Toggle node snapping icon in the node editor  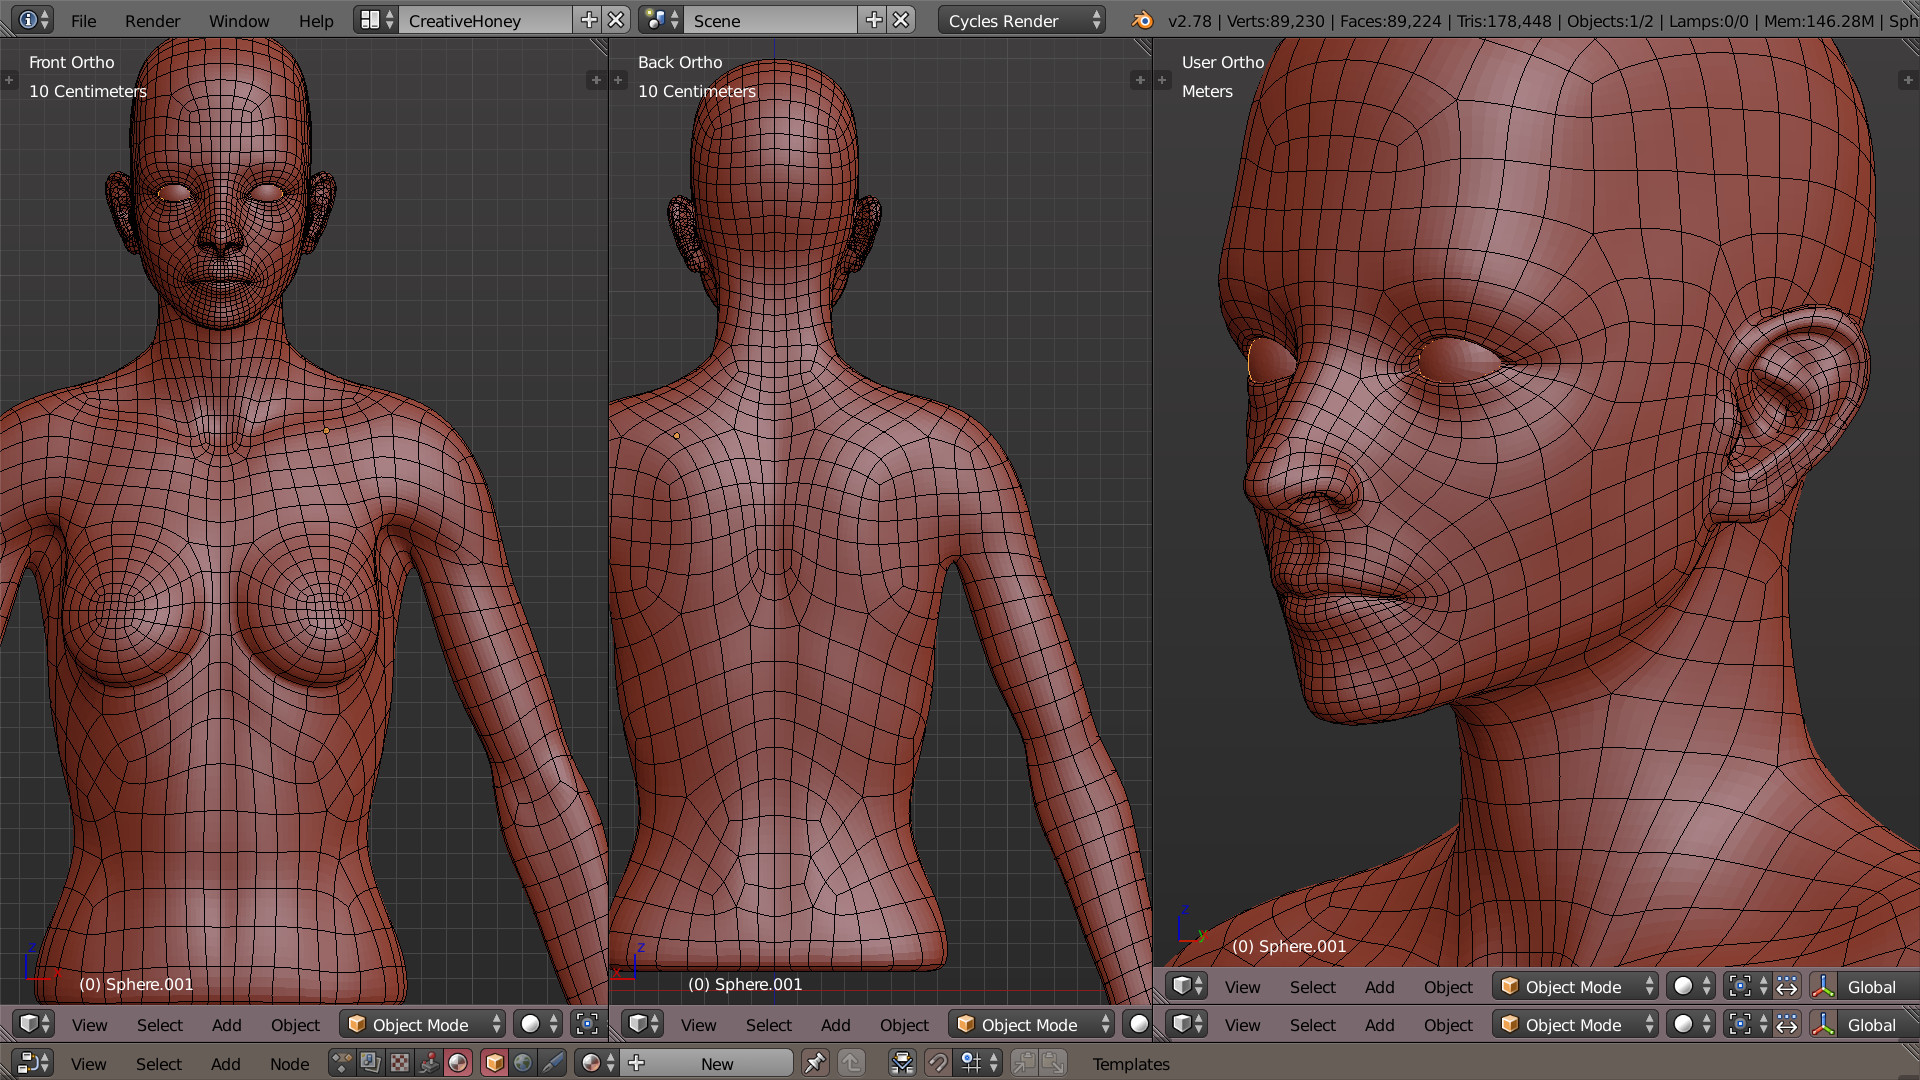(937, 1063)
